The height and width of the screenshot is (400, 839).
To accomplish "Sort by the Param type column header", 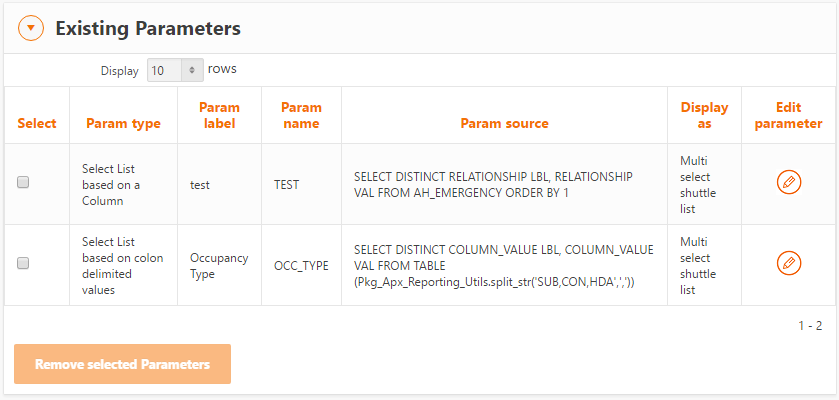I will coord(123,124).
